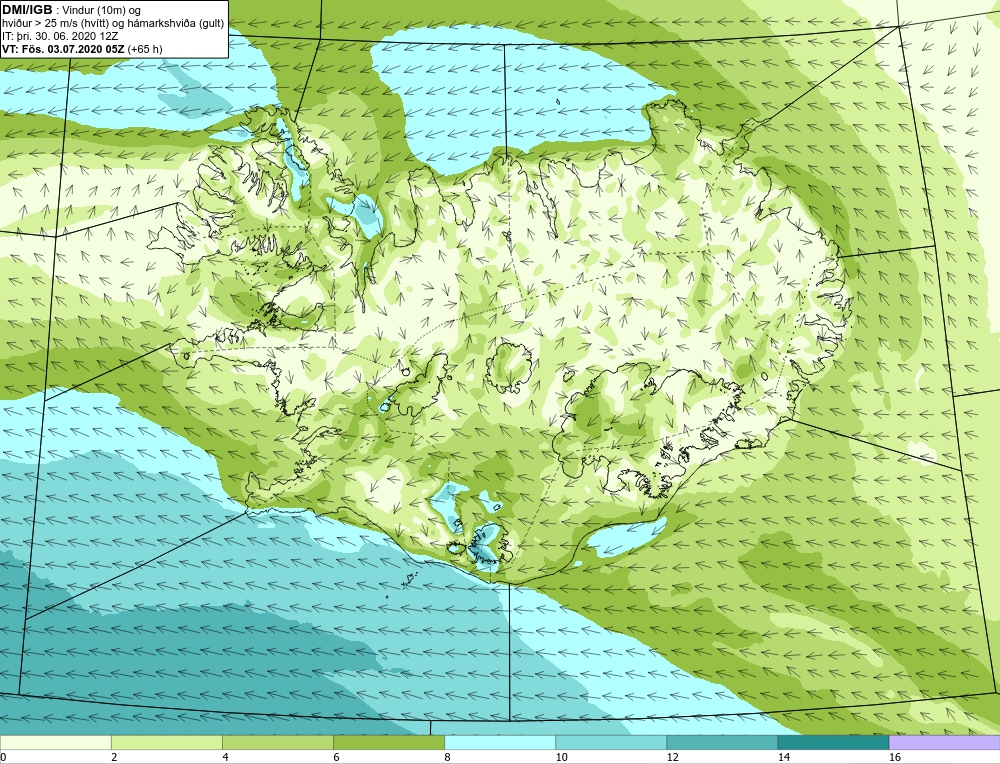
Task: Click the 0–2 m/s pale yellow legend swatch
Action: pyautogui.click(x=55, y=742)
